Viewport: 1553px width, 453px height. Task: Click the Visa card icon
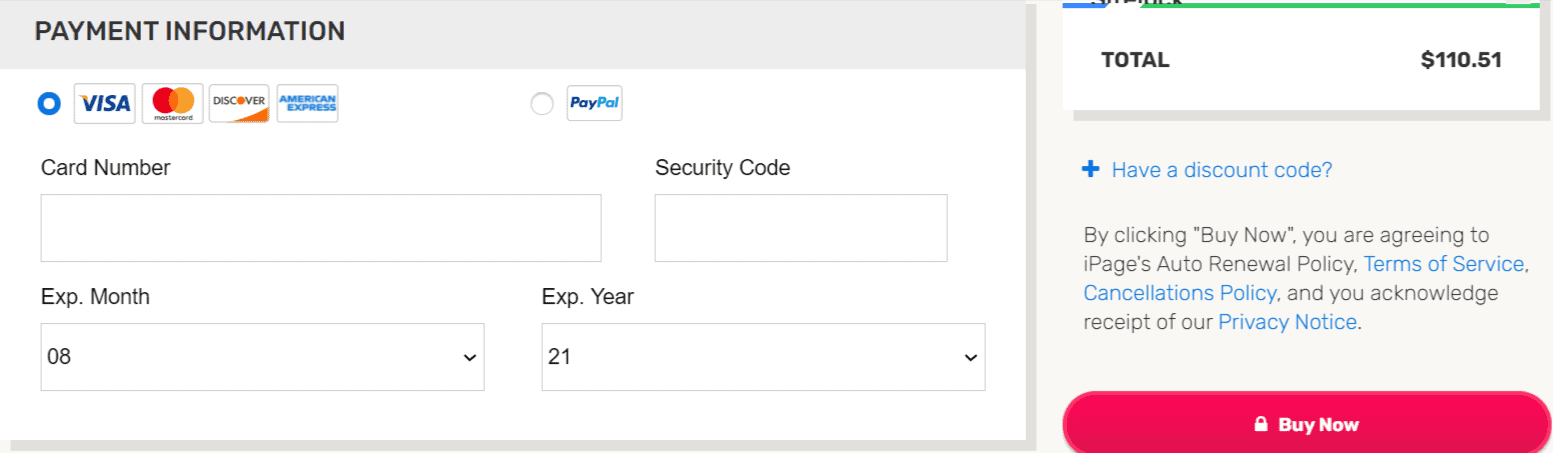click(x=104, y=103)
